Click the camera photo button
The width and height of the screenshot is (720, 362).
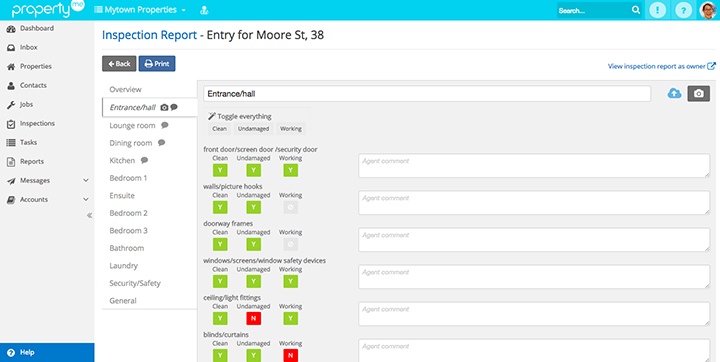[698, 94]
